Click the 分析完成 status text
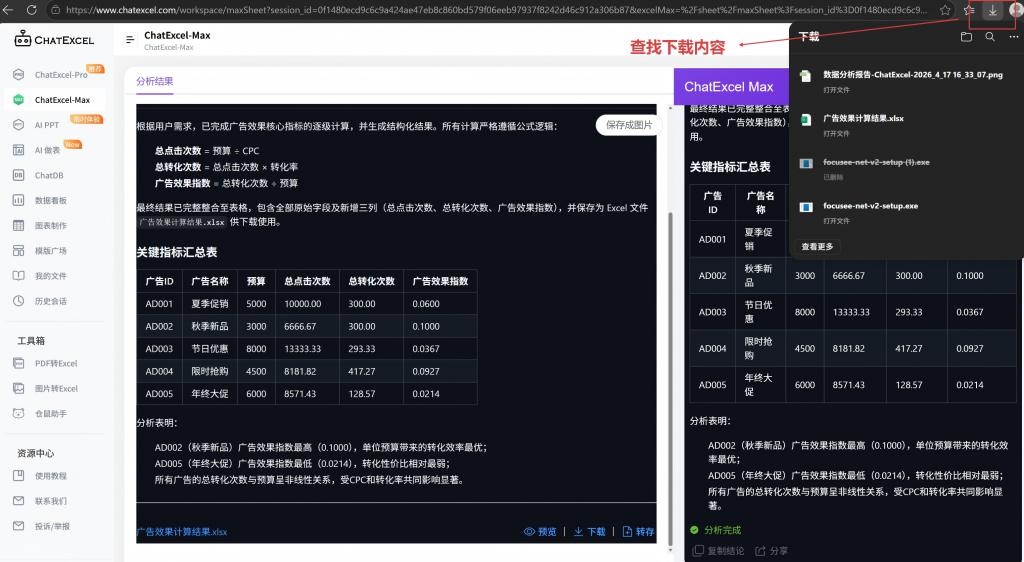1024x562 pixels. 722,530
